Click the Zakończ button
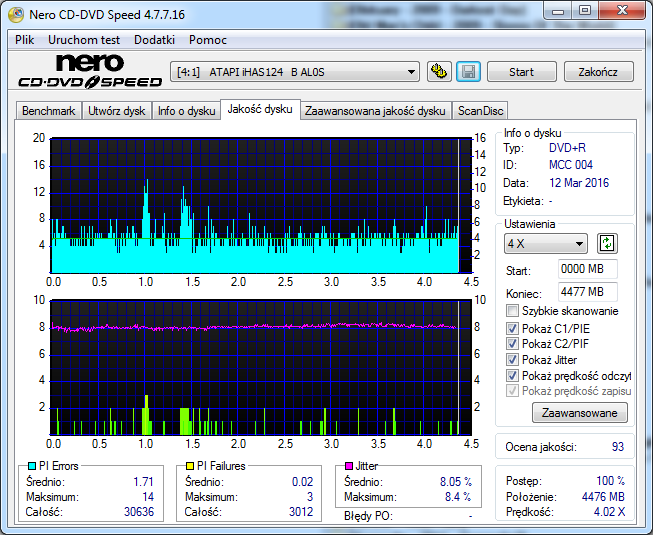The image size is (653, 535). click(598, 72)
